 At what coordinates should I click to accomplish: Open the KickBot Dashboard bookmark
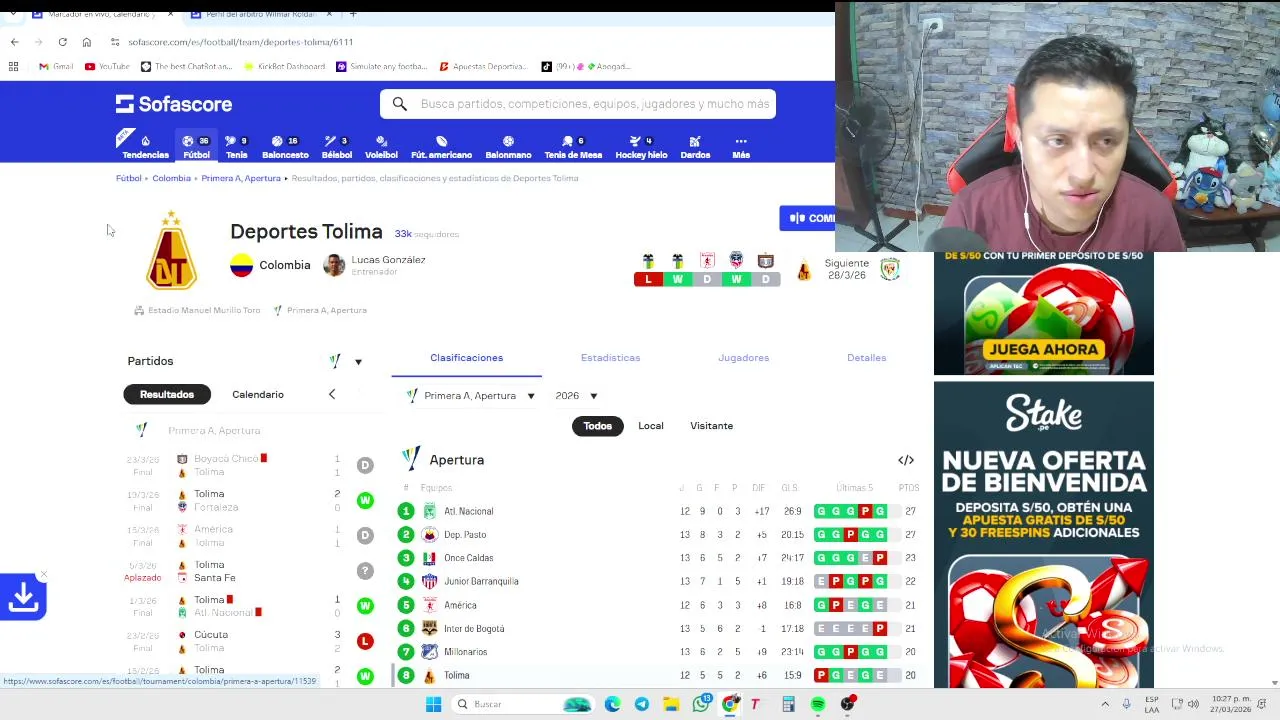pos(285,66)
